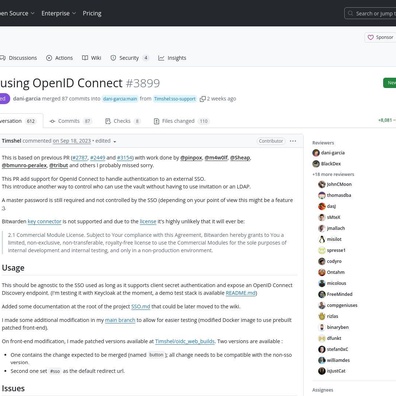Click micolous reviewer avatar
The image size is (396, 396).
tap(322, 283)
